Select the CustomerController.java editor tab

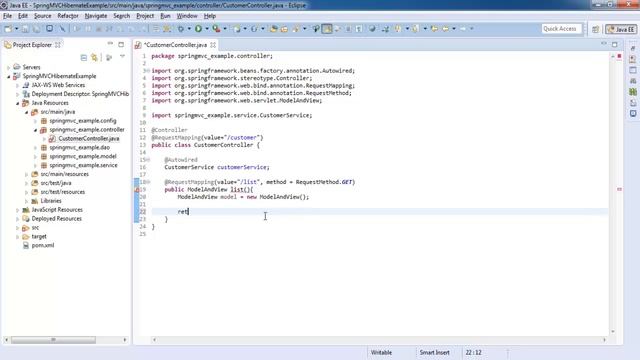(x=176, y=45)
